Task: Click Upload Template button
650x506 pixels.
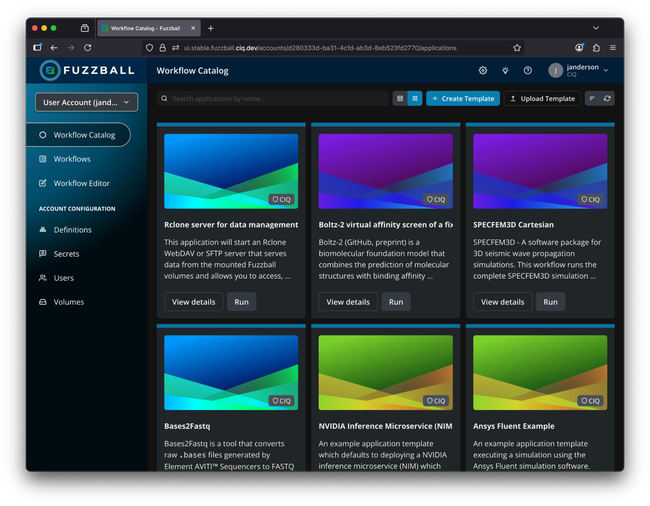Action: tap(542, 99)
